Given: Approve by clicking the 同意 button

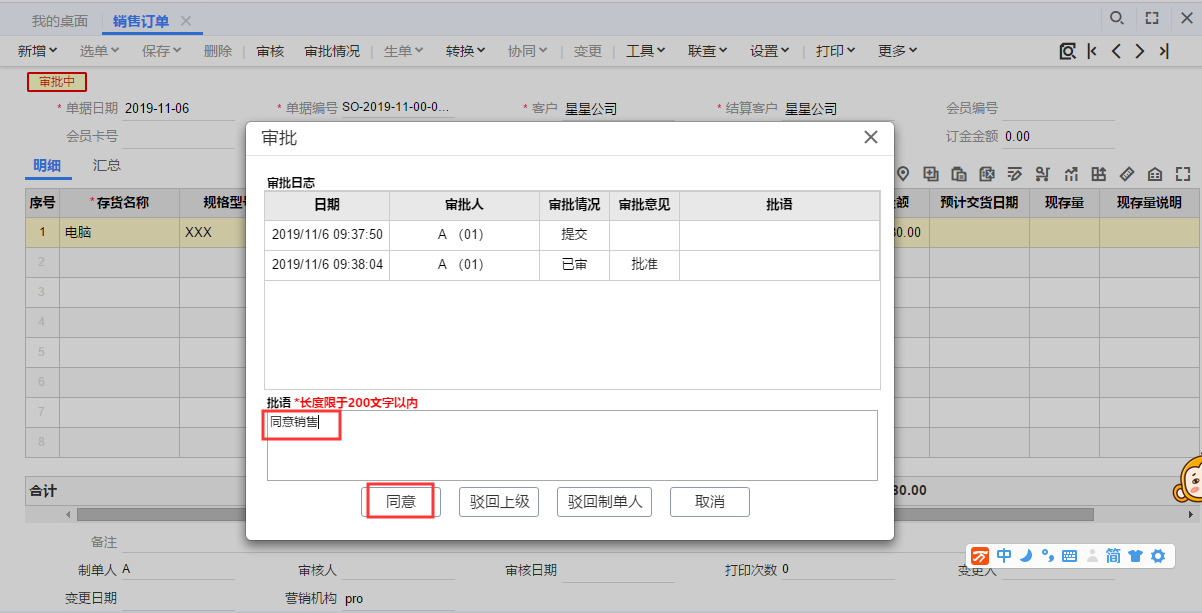Looking at the screenshot, I should pos(401,502).
